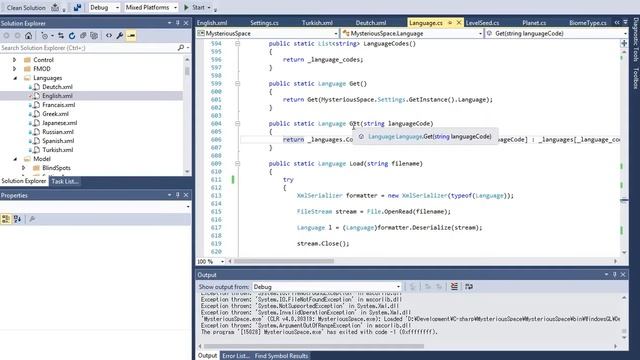Collapse the Model folder
The image size is (640, 360).
click(15, 159)
